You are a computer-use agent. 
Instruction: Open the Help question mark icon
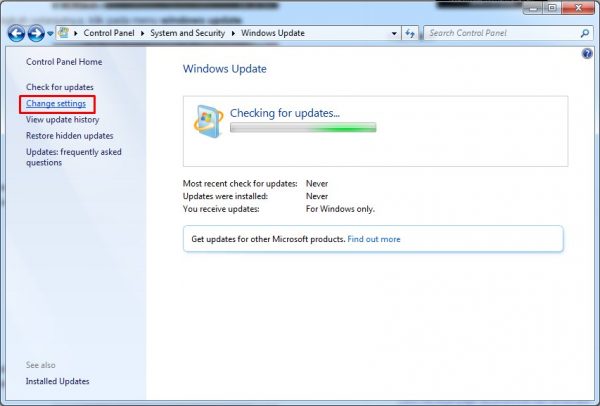tap(587, 54)
